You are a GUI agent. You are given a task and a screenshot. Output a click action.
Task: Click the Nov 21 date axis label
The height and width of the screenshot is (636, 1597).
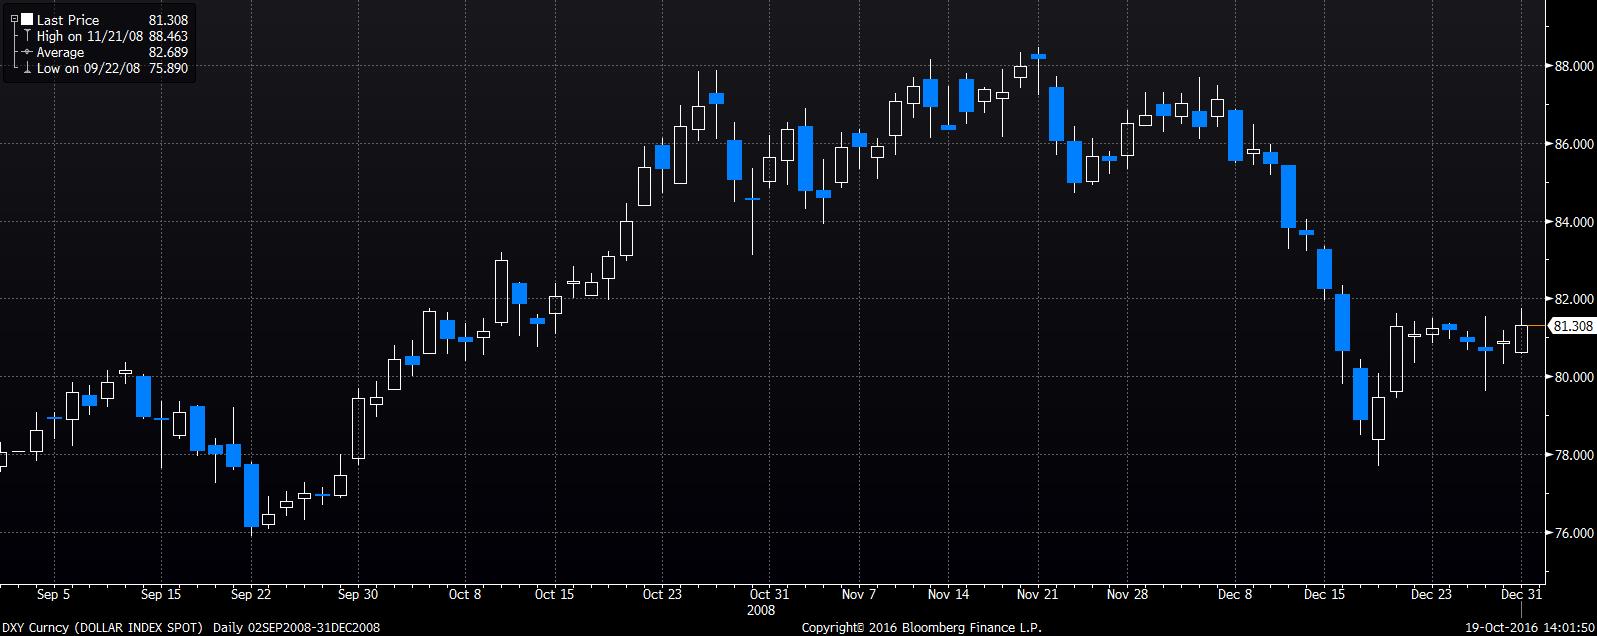pos(1039,594)
